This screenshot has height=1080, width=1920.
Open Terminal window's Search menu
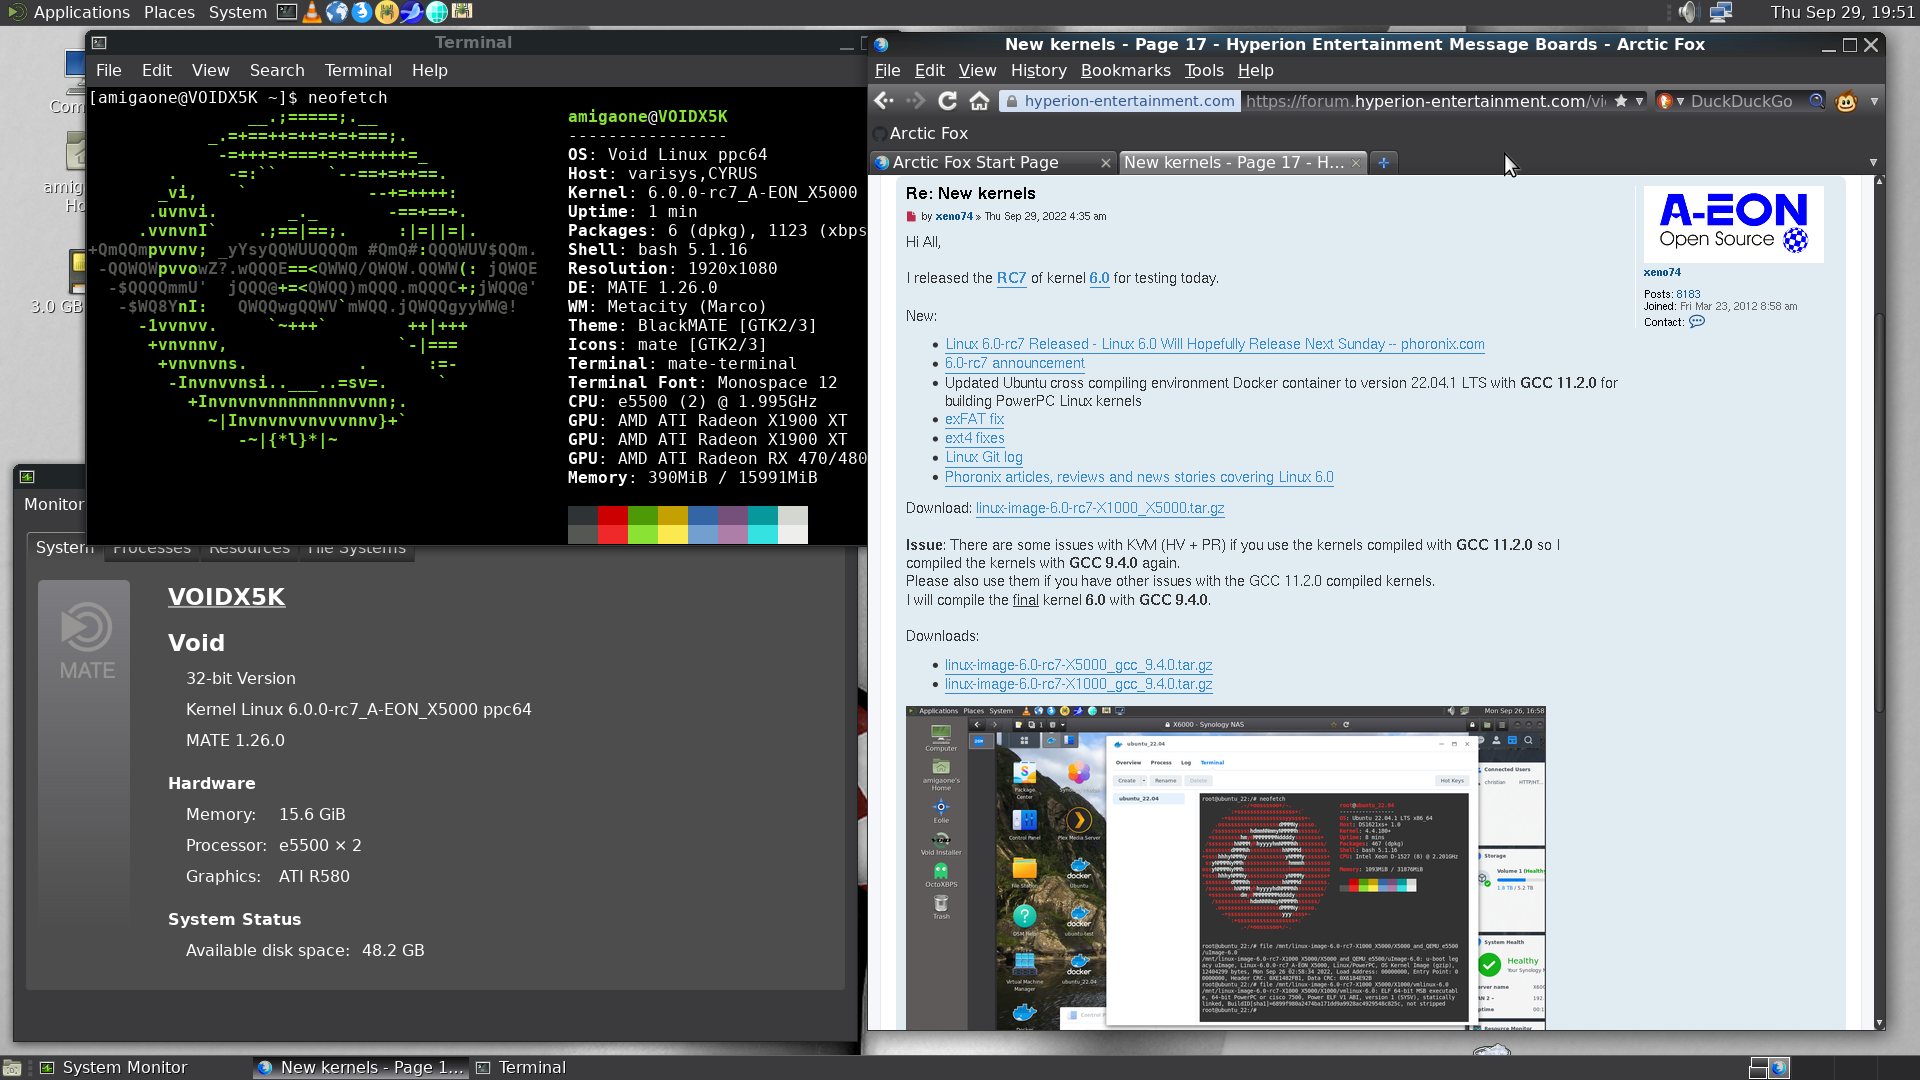(277, 70)
